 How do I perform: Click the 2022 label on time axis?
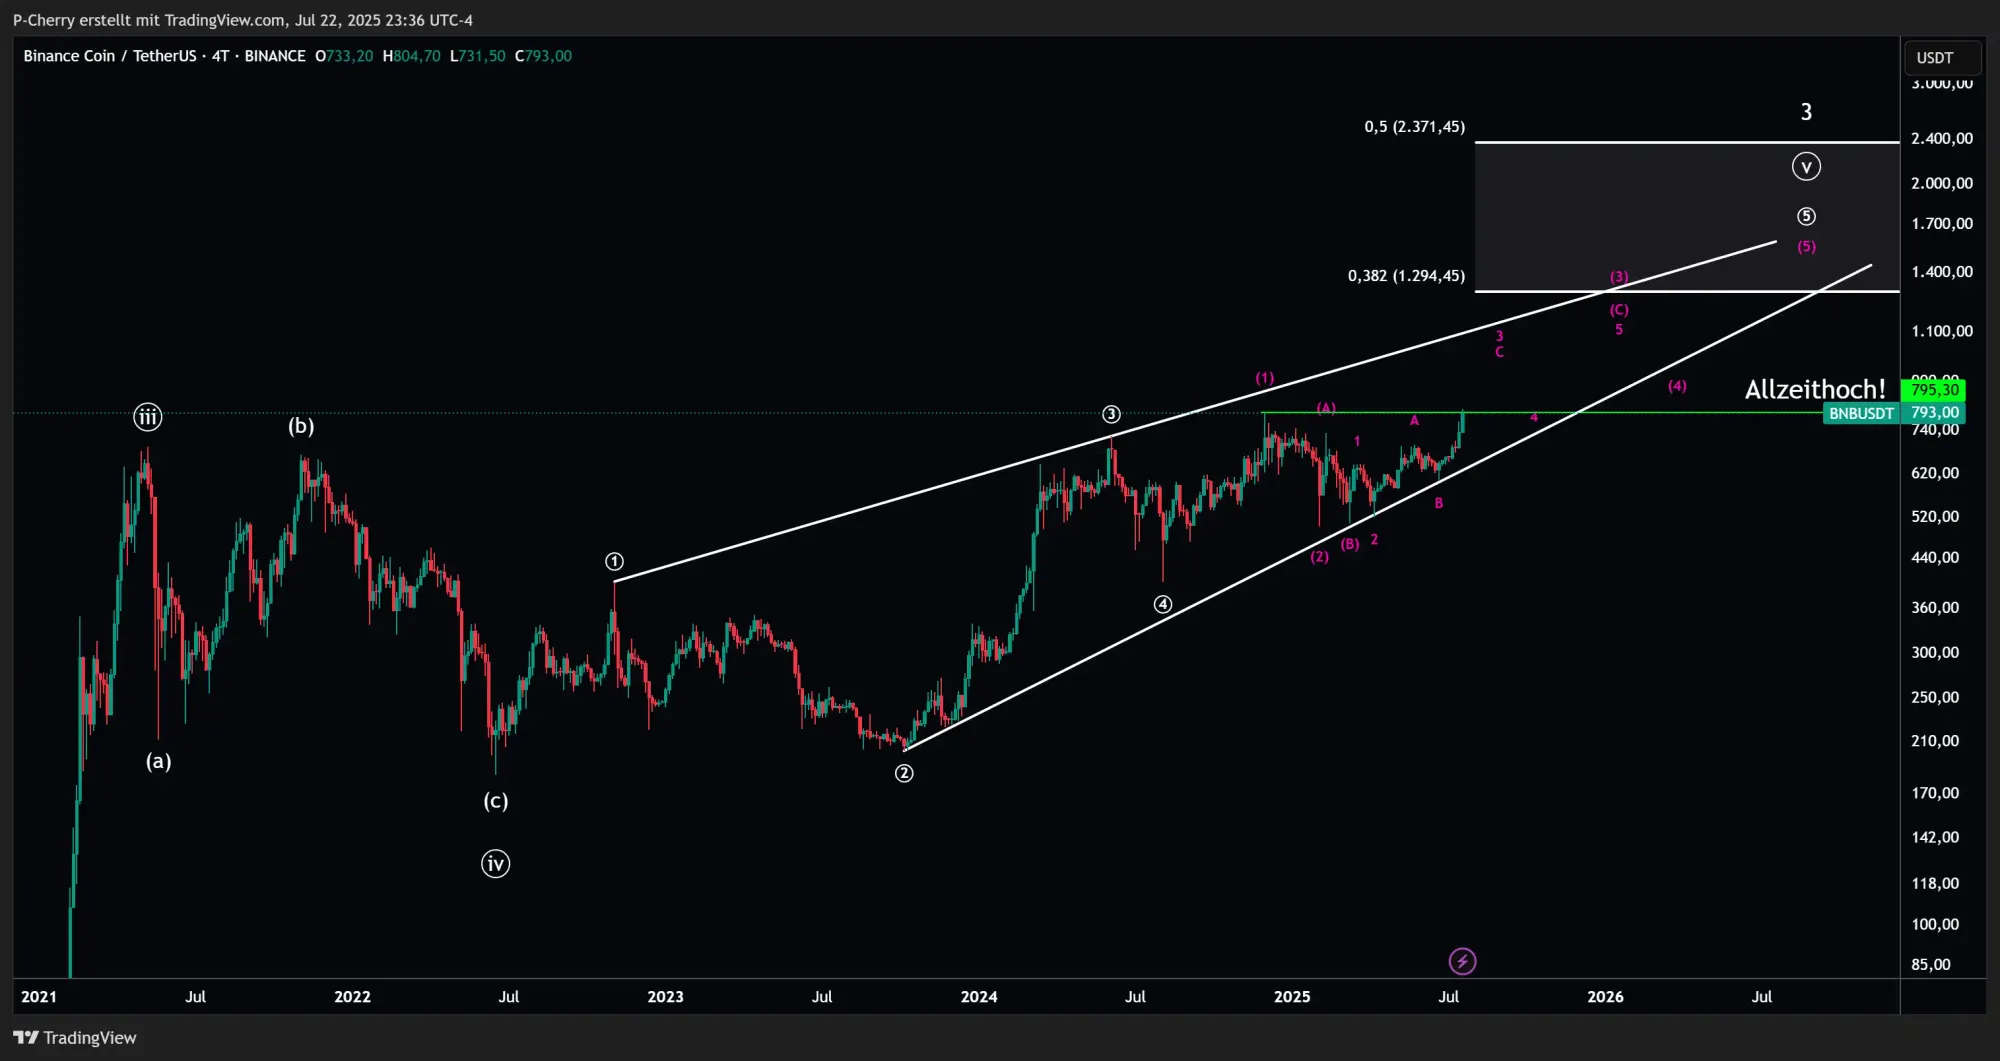pyautogui.click(x=352, y=997)
